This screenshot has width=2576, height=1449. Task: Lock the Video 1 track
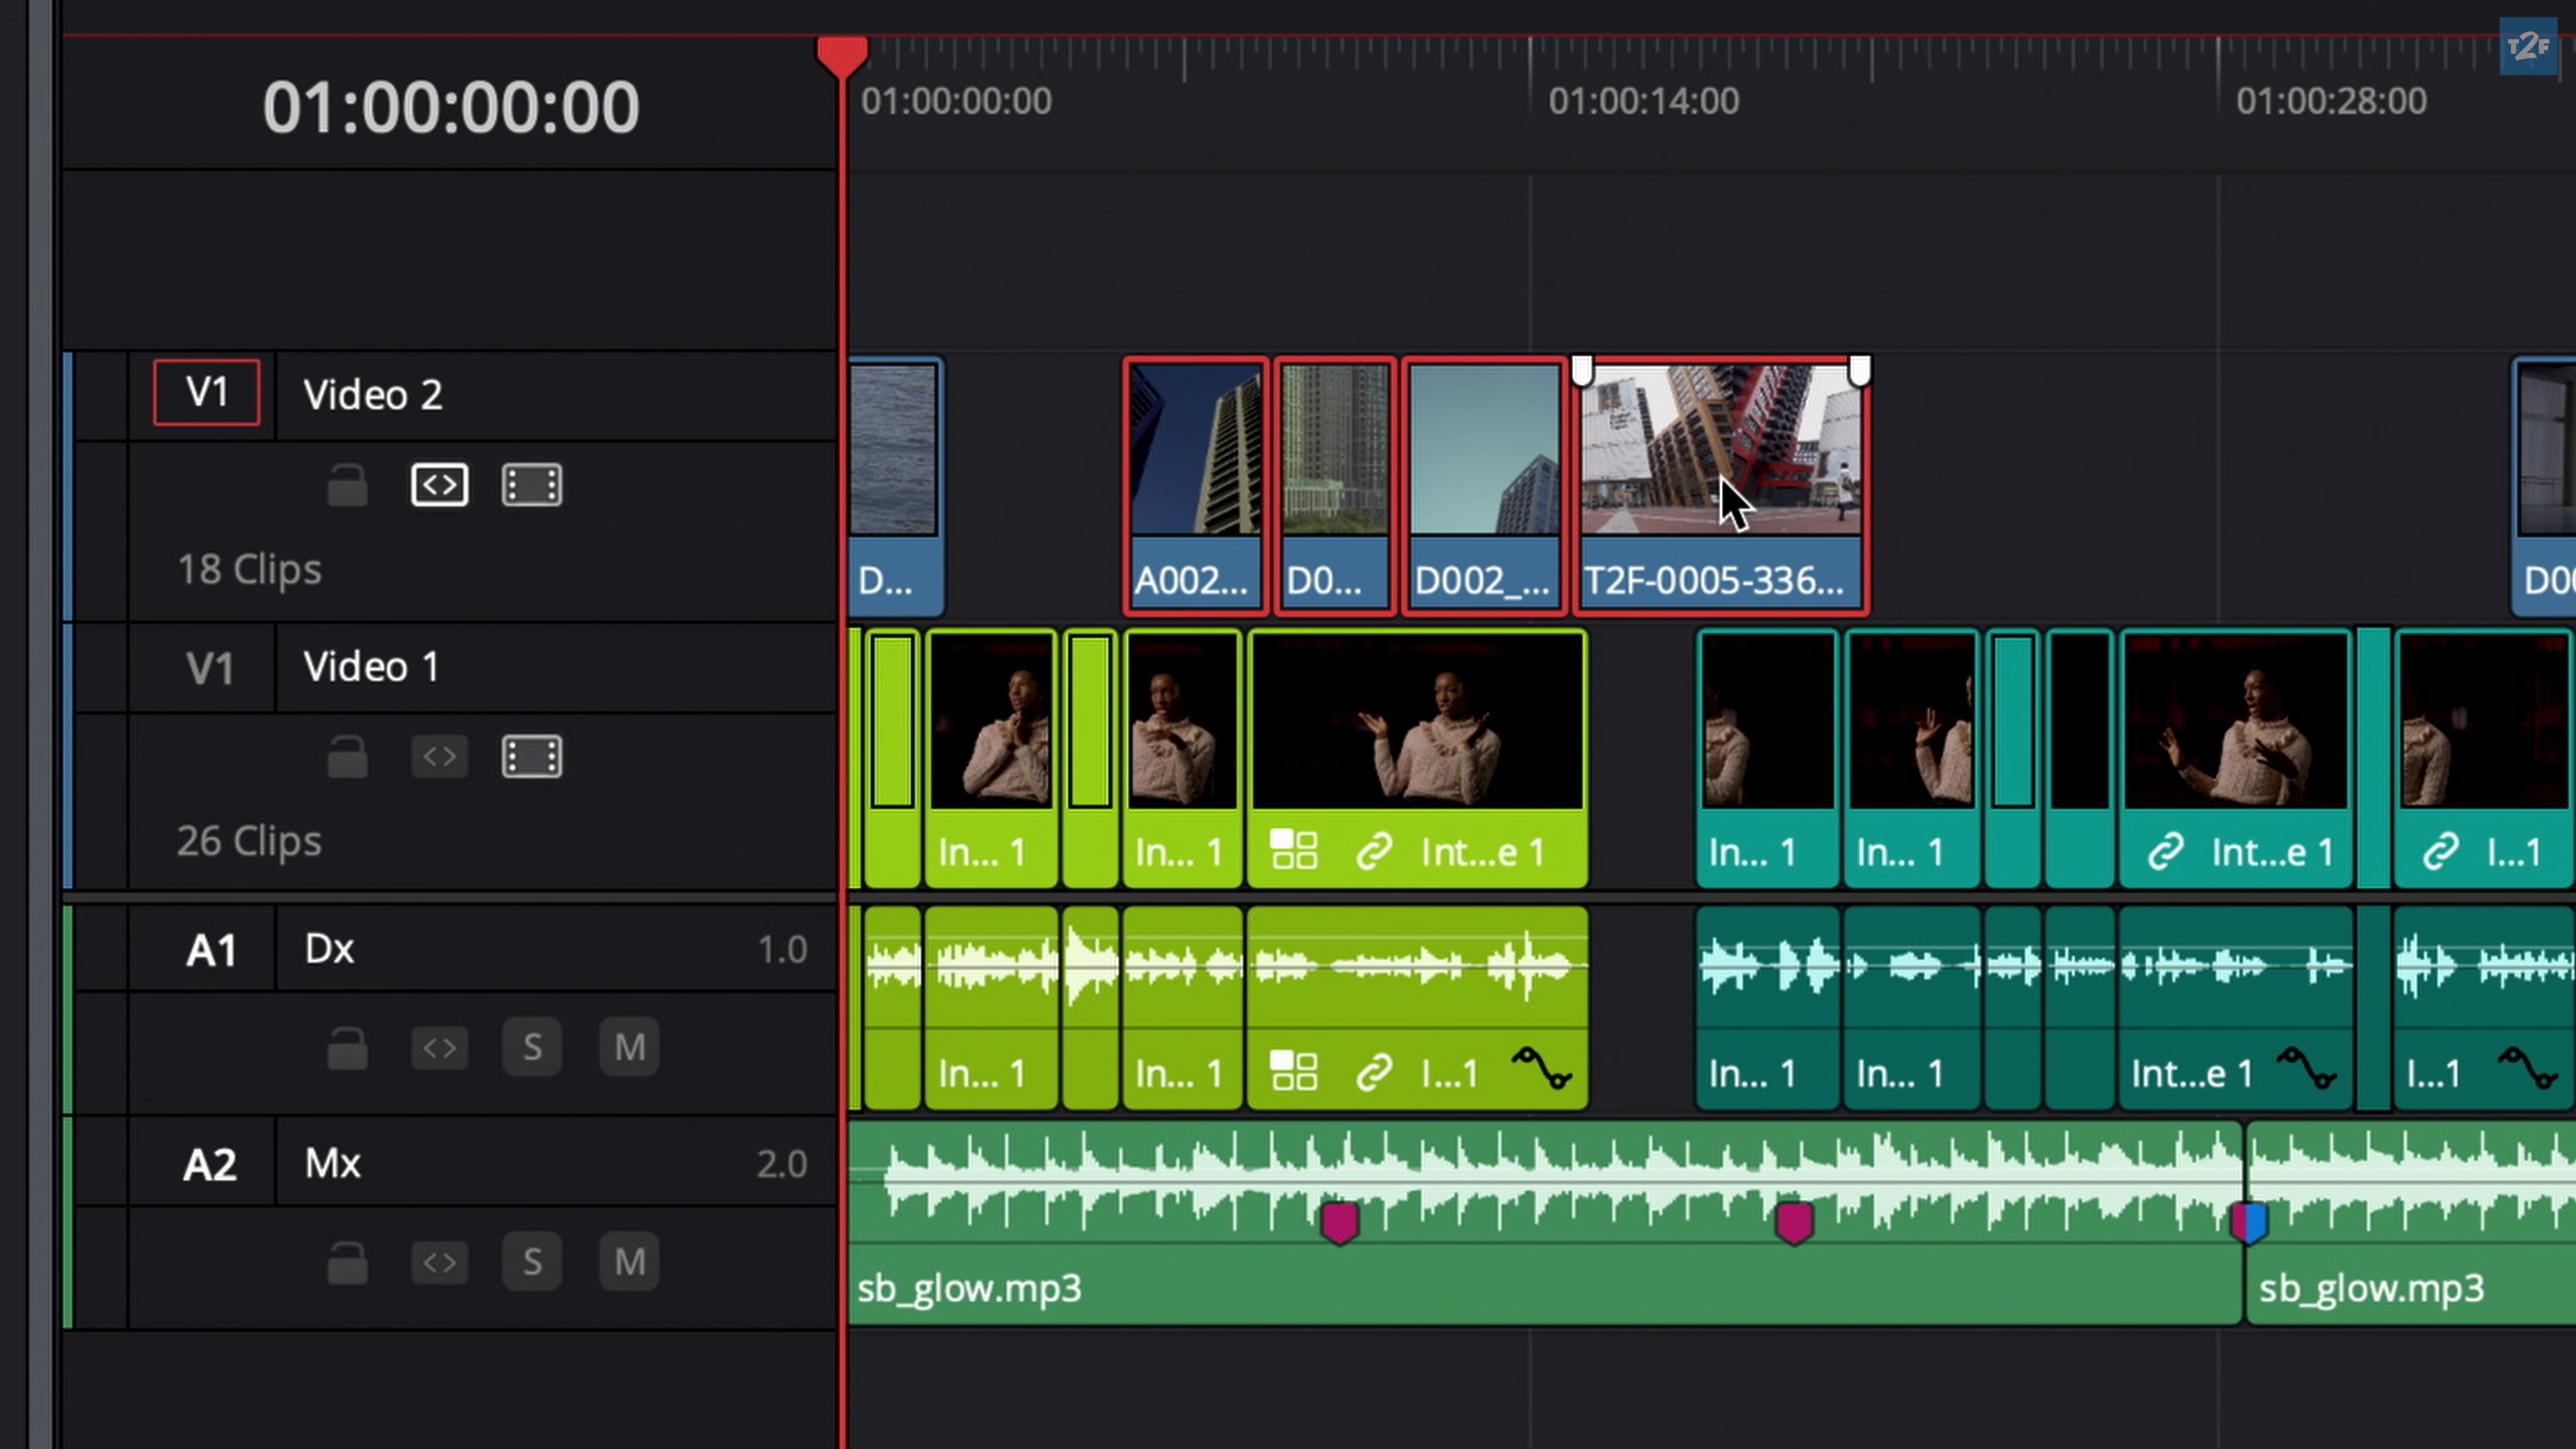click(347, 757)
